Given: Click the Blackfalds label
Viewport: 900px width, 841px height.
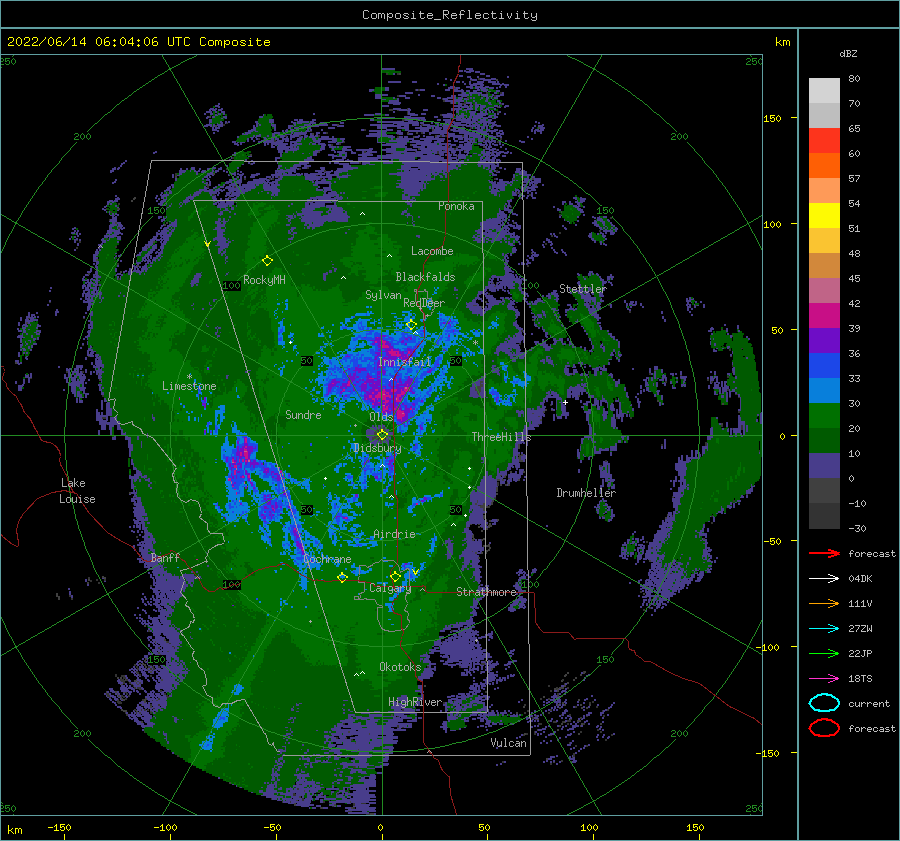Looking at the screenshot, I should [425, 277].
